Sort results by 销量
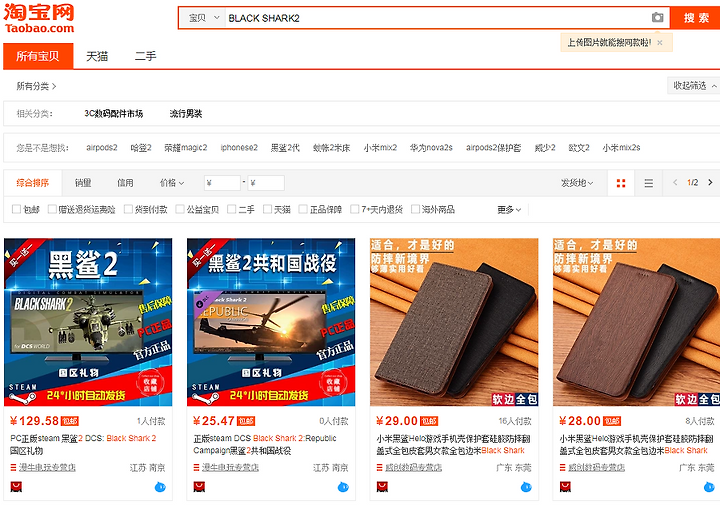720x505 pixels. pos(83,183)
